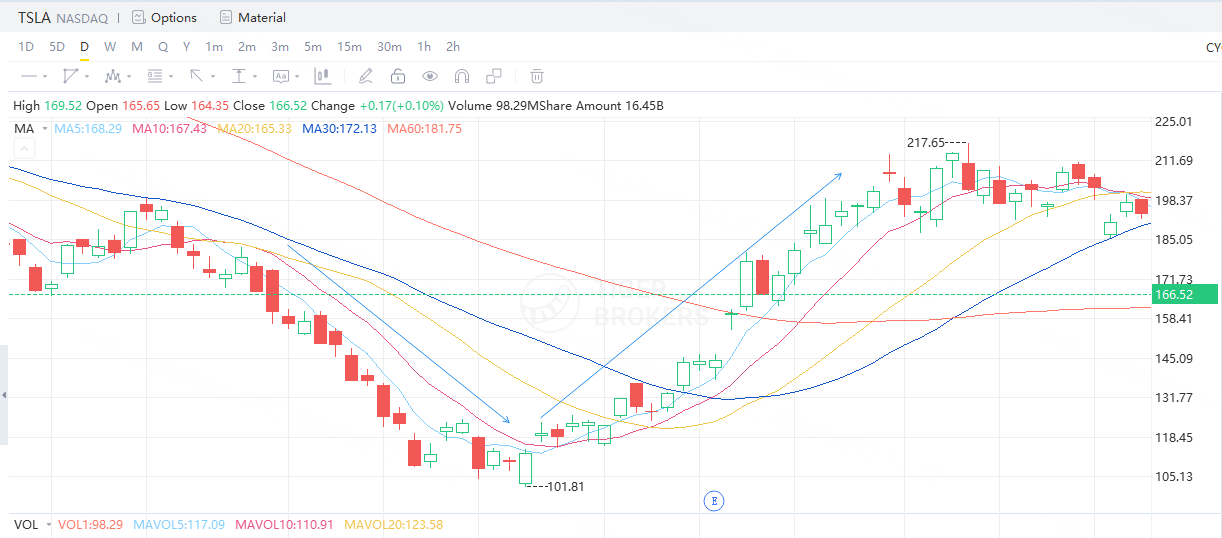Toggle drawing visibility with the eye icon
This screenshot has width=1222, height=538.
click(x=429, y=76)
